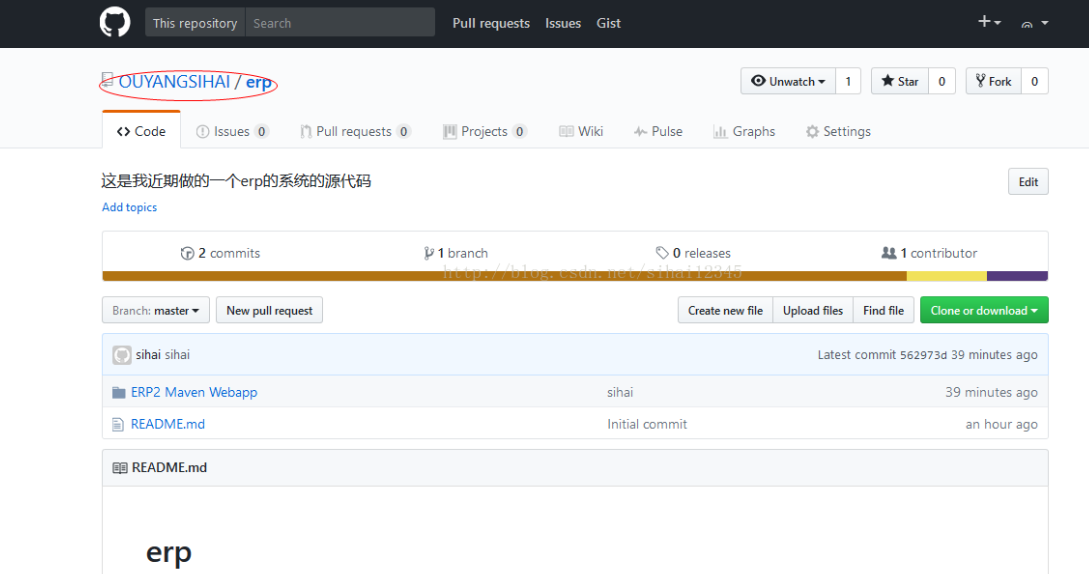This screenshot has height=574, width=1089.
Task: Click the 'This repository' search scope label
Action: point(195,23)
